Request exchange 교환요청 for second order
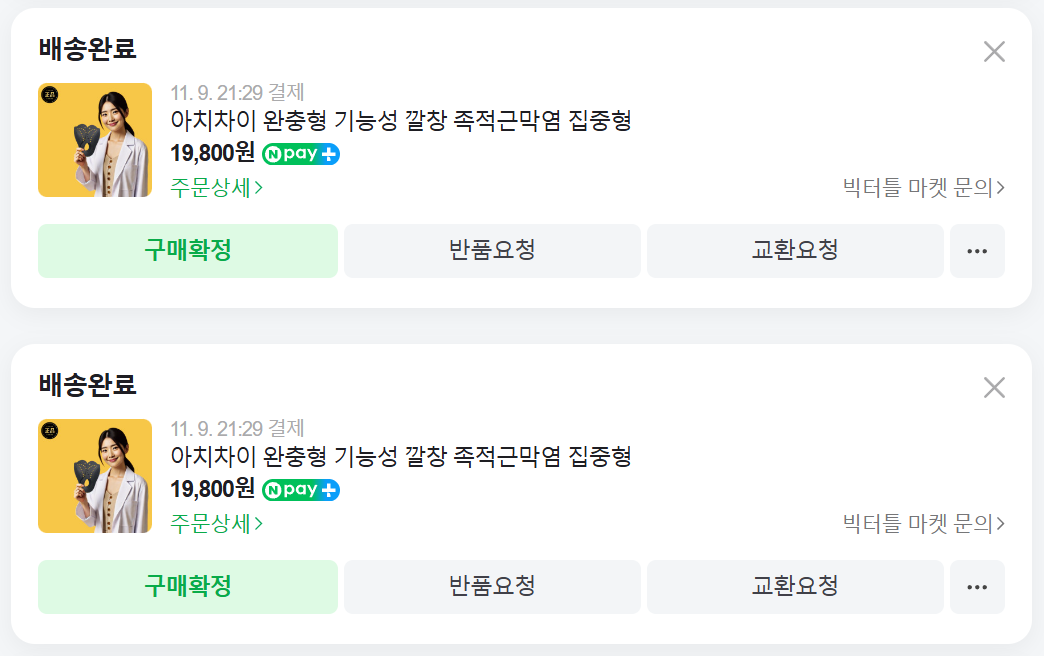The height and width of the screenshot is (656, 1044). pyautogui.click(x=795, y=587)
